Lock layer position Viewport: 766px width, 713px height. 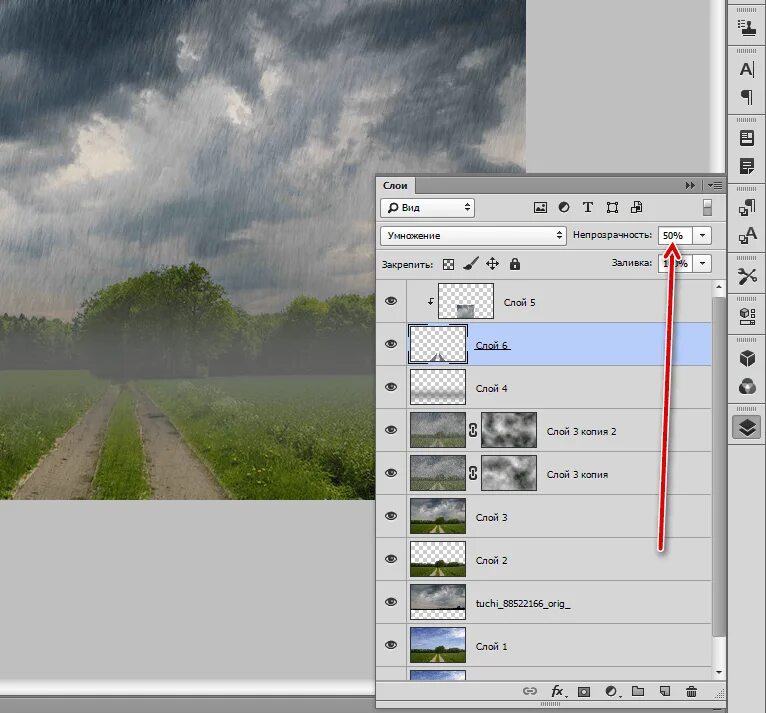tap(492, 264)
